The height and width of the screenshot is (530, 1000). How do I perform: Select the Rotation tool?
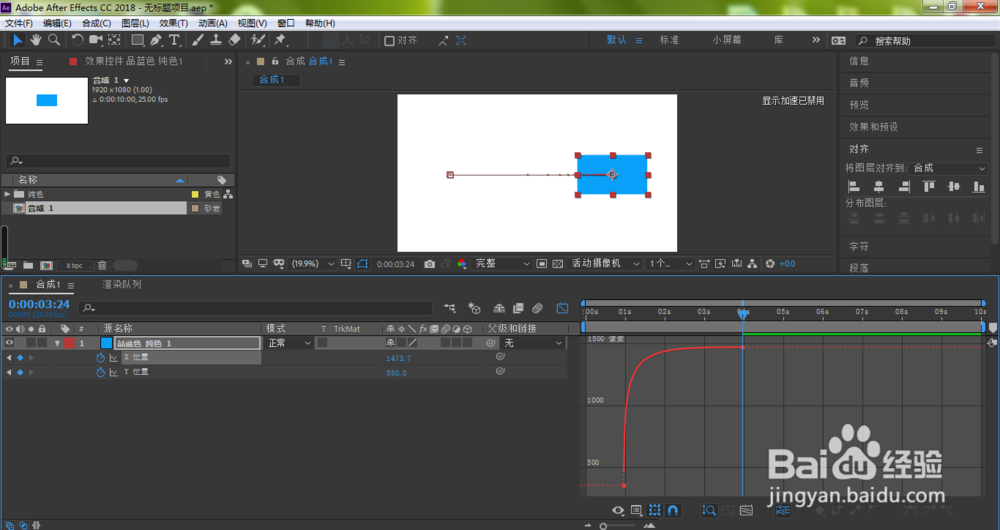[x=77, y=40]
